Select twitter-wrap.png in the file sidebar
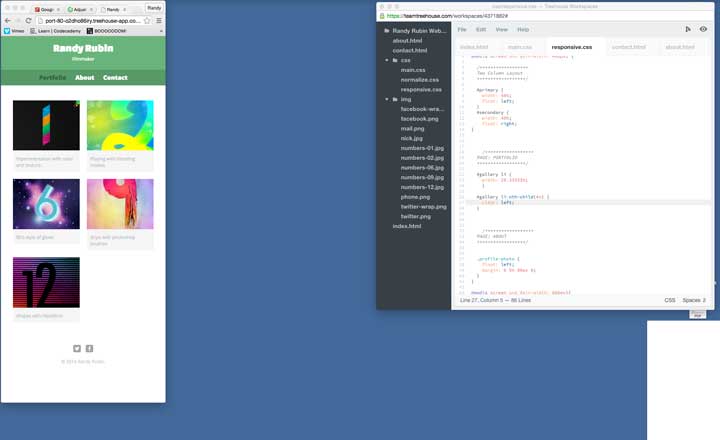The width and height of the screenshot is (720, 440). 423,206
